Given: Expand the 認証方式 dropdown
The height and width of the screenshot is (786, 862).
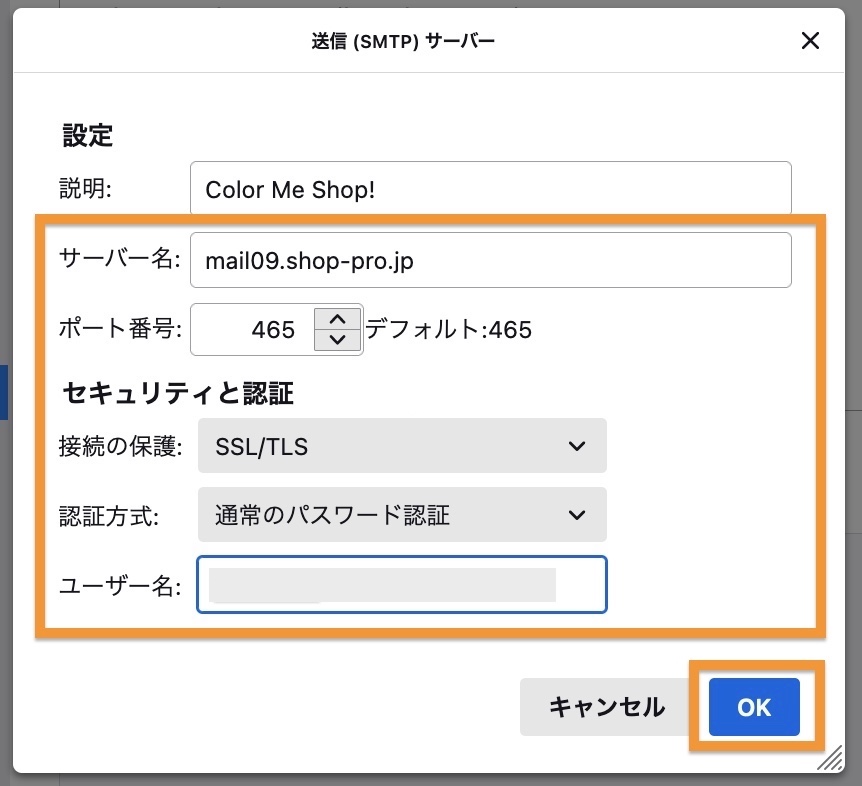Looking at the screenshot, I should (402, 515).
